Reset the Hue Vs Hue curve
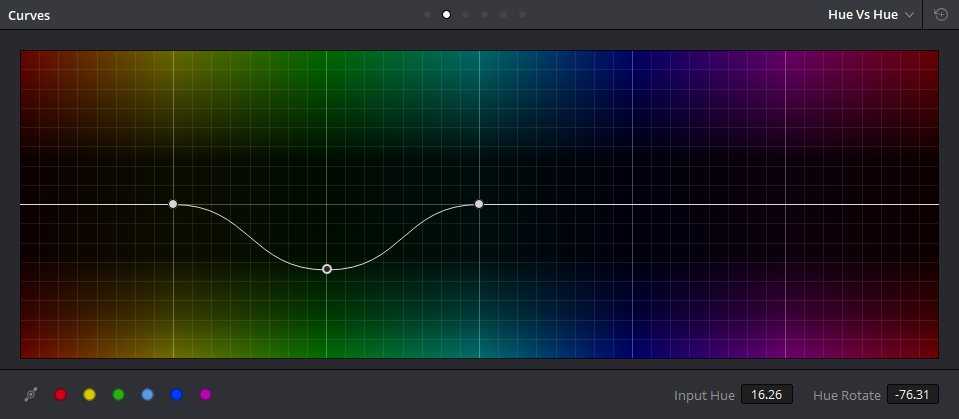Viewport: 959px width, 419px height. [940, 15]
